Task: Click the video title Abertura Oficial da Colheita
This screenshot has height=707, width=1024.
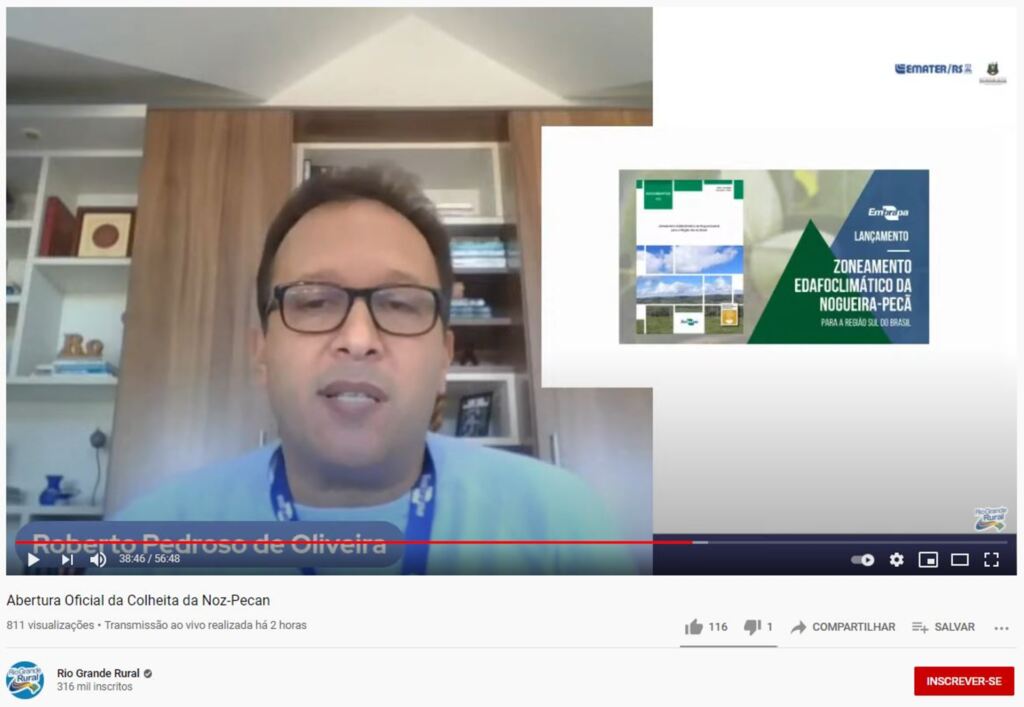Action: 138,600
